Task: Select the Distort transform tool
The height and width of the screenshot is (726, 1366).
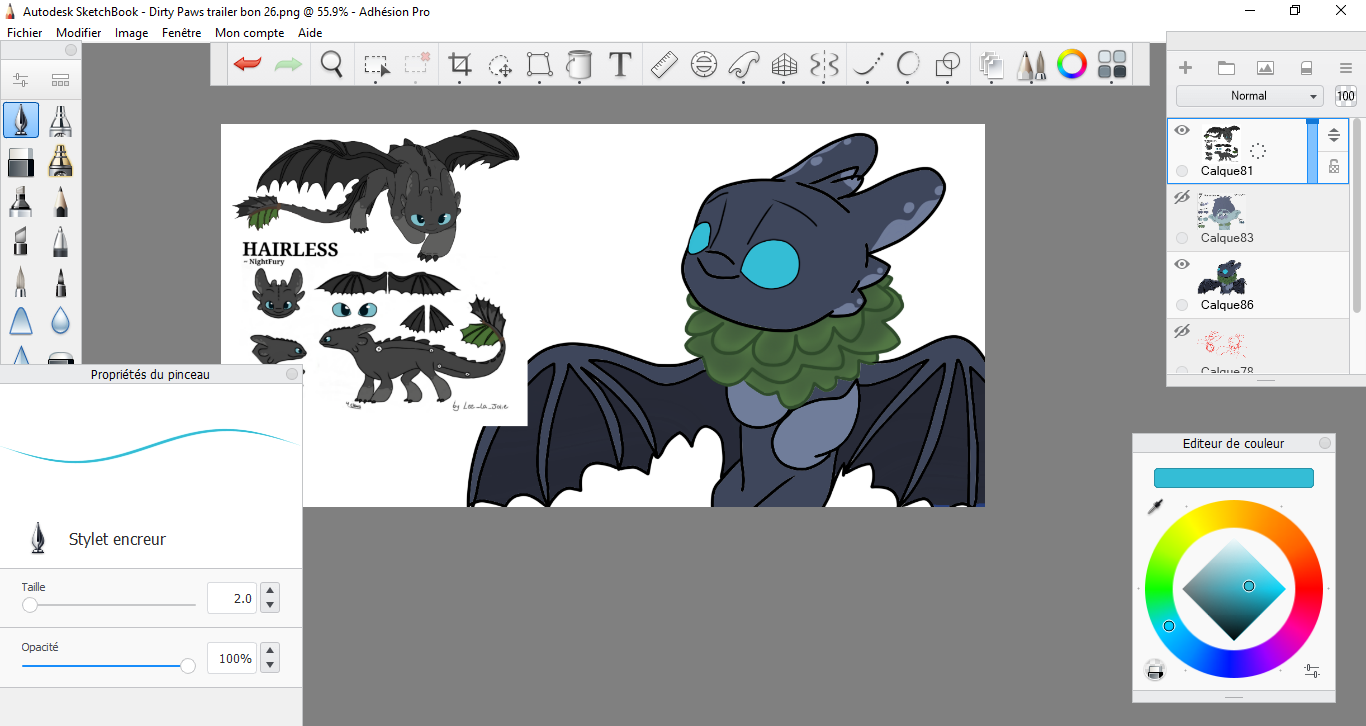Action: 539,65
